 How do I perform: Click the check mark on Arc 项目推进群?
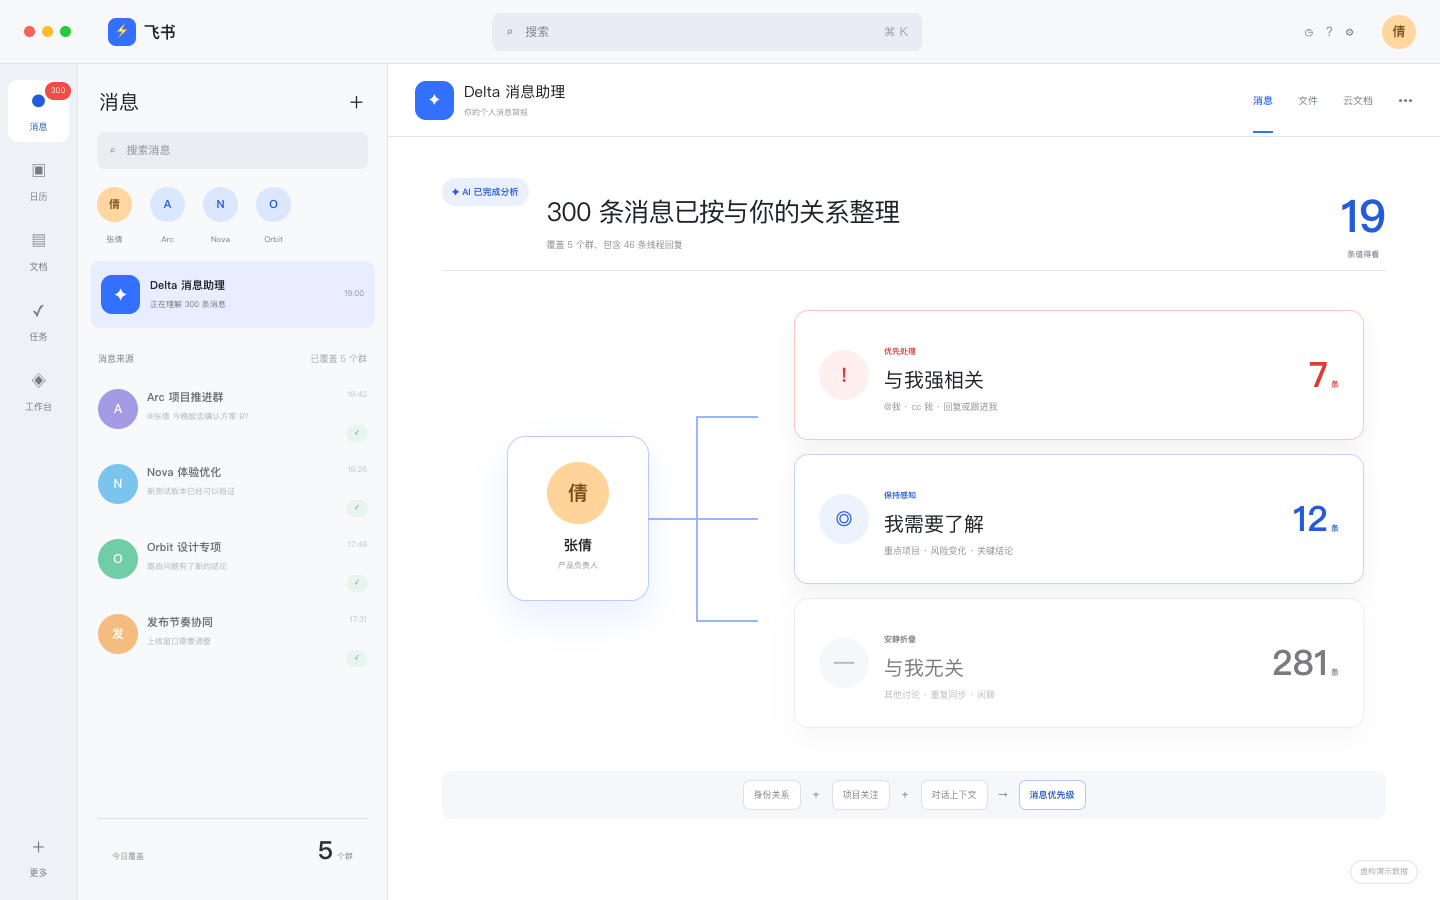tap(357, 433)
